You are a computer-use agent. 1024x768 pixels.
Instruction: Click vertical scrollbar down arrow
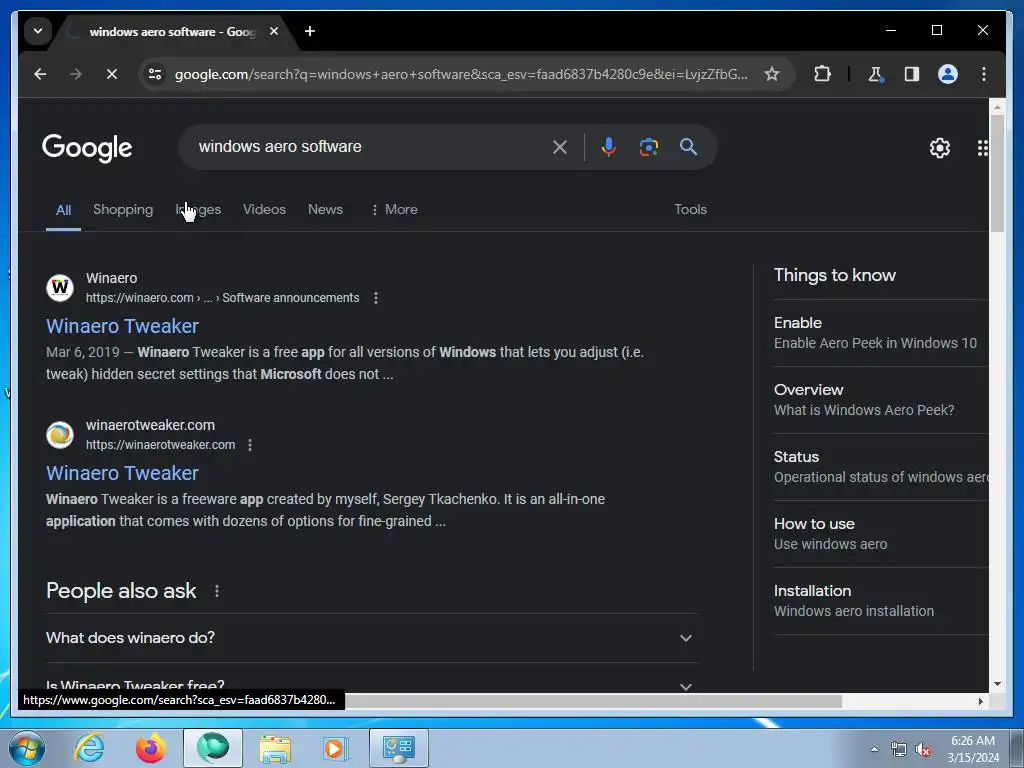[997, 684]
